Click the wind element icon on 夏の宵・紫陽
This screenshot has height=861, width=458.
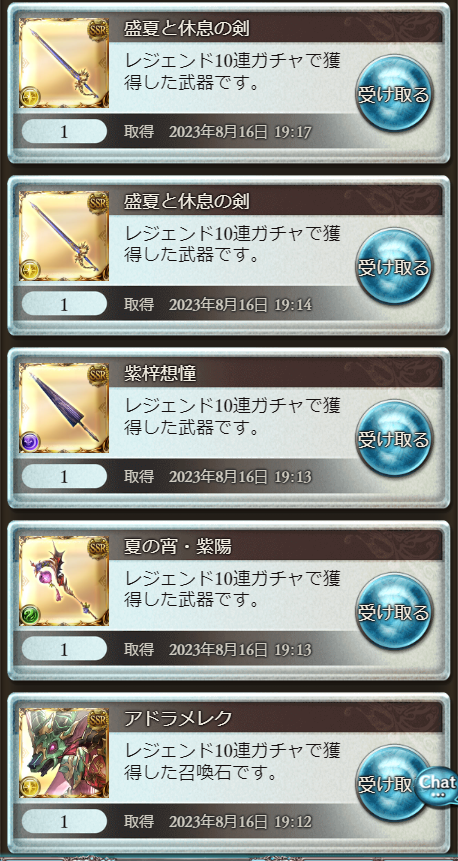coord(29,614)
